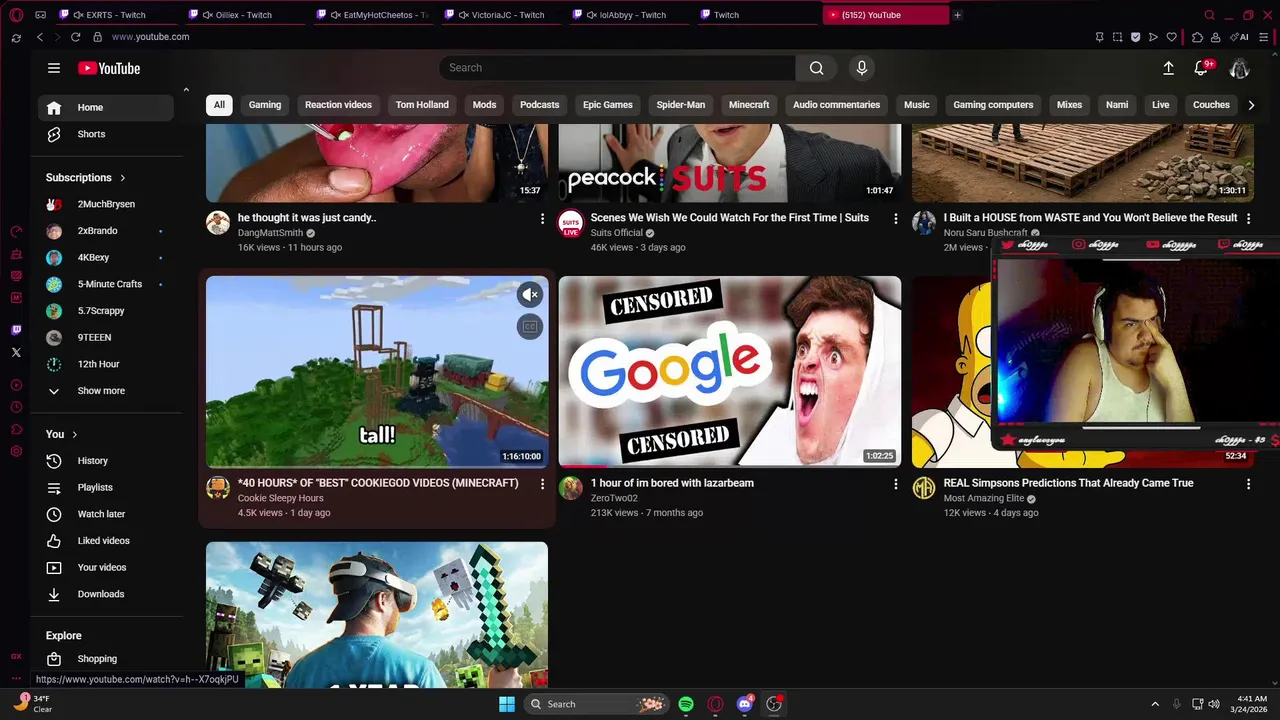The image size is (1280, 720).
Task: Switch to the VictoriaJC Twitch tab
Action: [x=502, y=15]
